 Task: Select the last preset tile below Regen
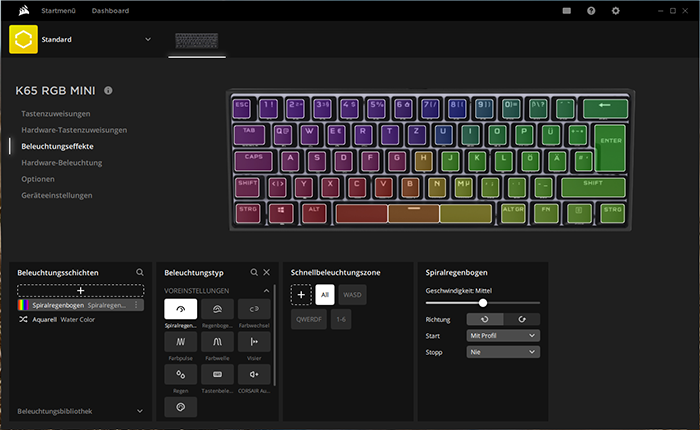tap(180, 407)
